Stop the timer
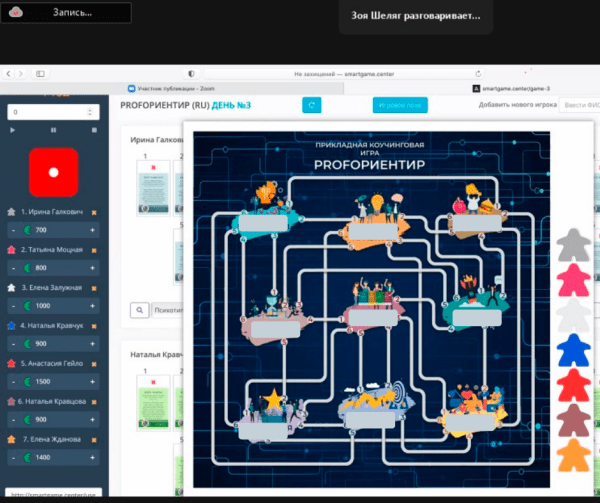The height and width of the screenshot is (503, 600). click(94, 130)
